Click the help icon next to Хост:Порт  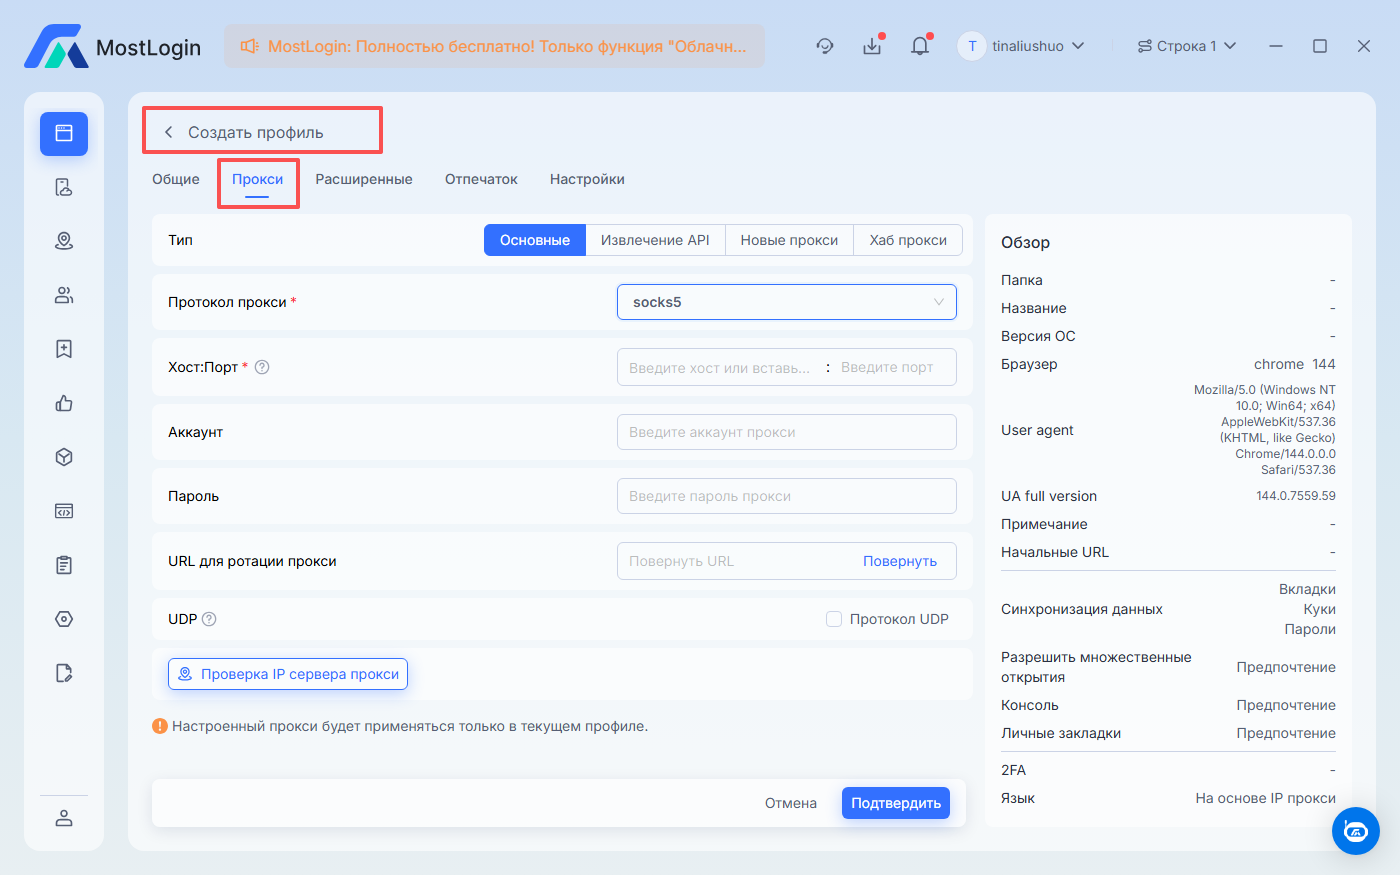pos(262,367)
